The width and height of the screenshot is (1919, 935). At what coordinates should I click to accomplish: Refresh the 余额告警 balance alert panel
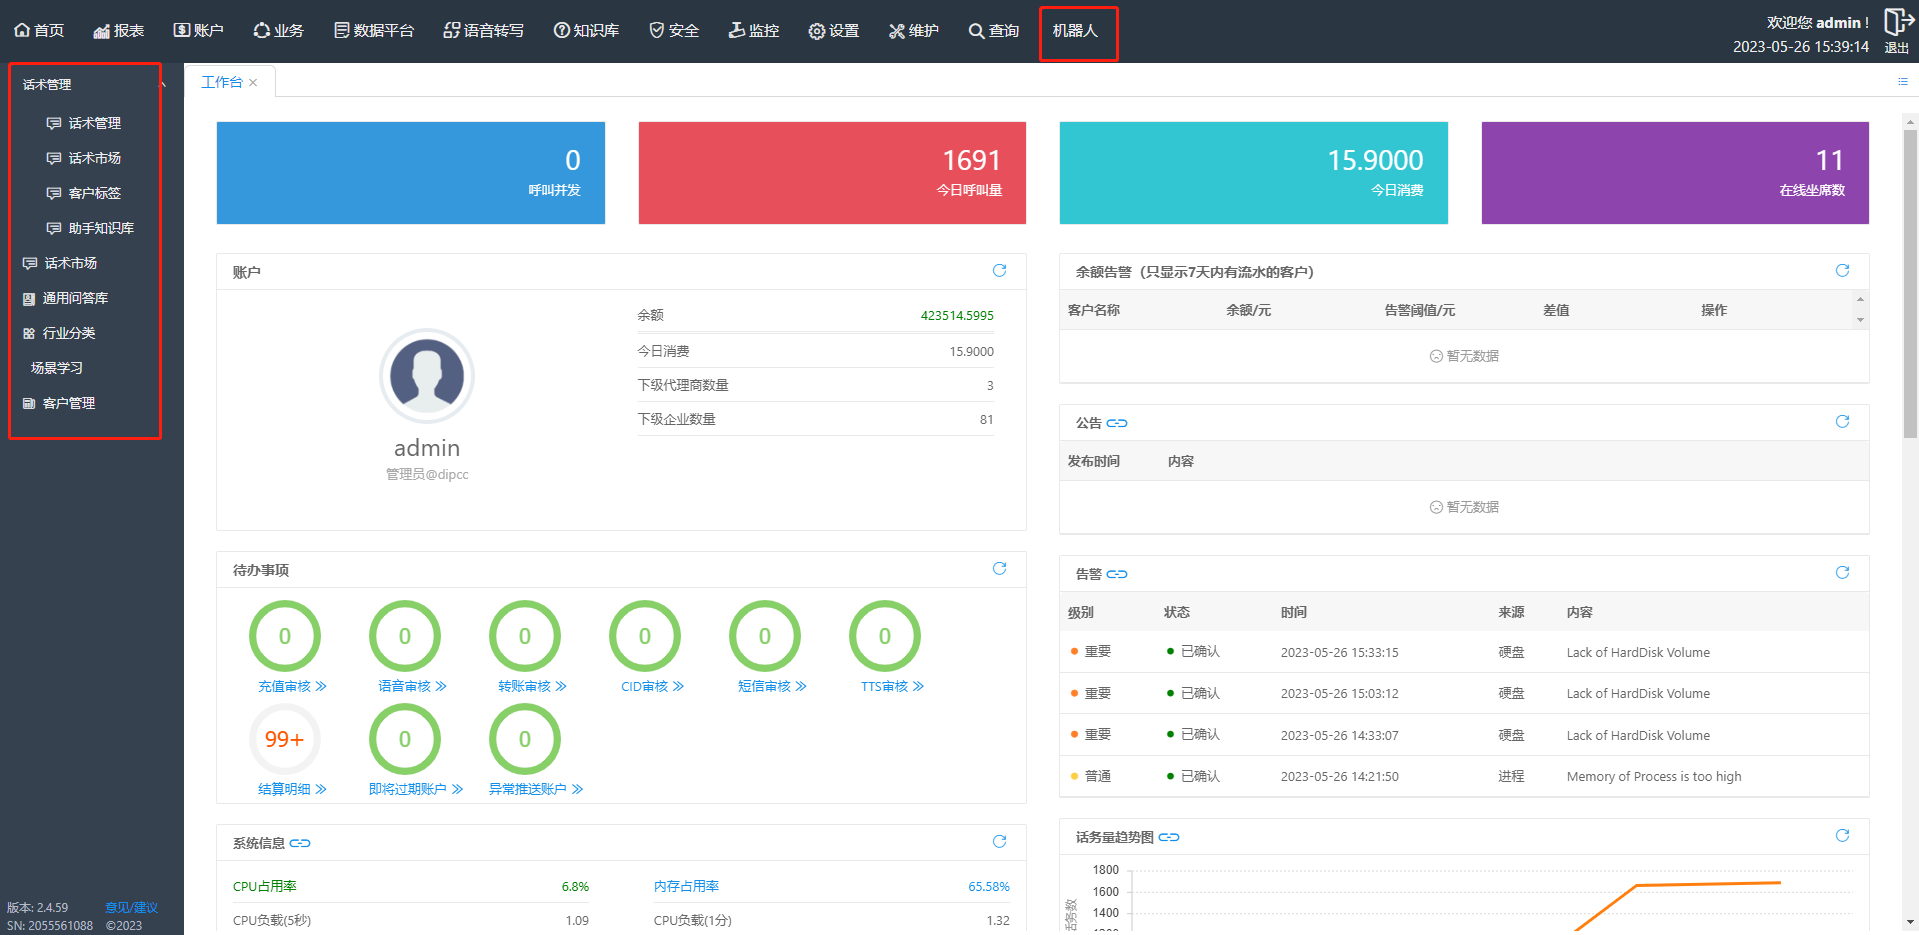(1842, 271)
